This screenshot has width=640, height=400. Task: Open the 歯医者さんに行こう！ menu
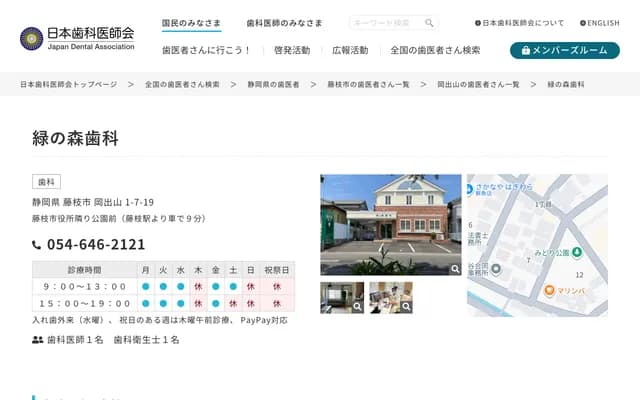tap(207, 50)
